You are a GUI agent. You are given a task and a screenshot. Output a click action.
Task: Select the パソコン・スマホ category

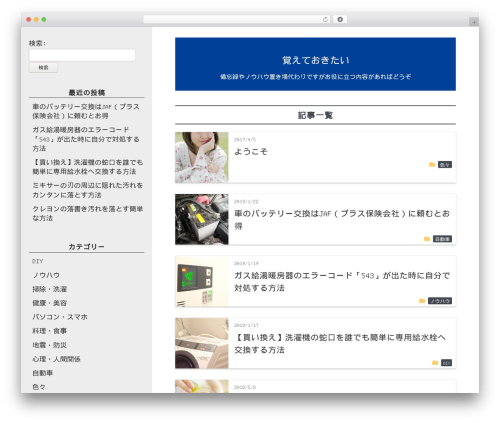(x=60, y=317)
